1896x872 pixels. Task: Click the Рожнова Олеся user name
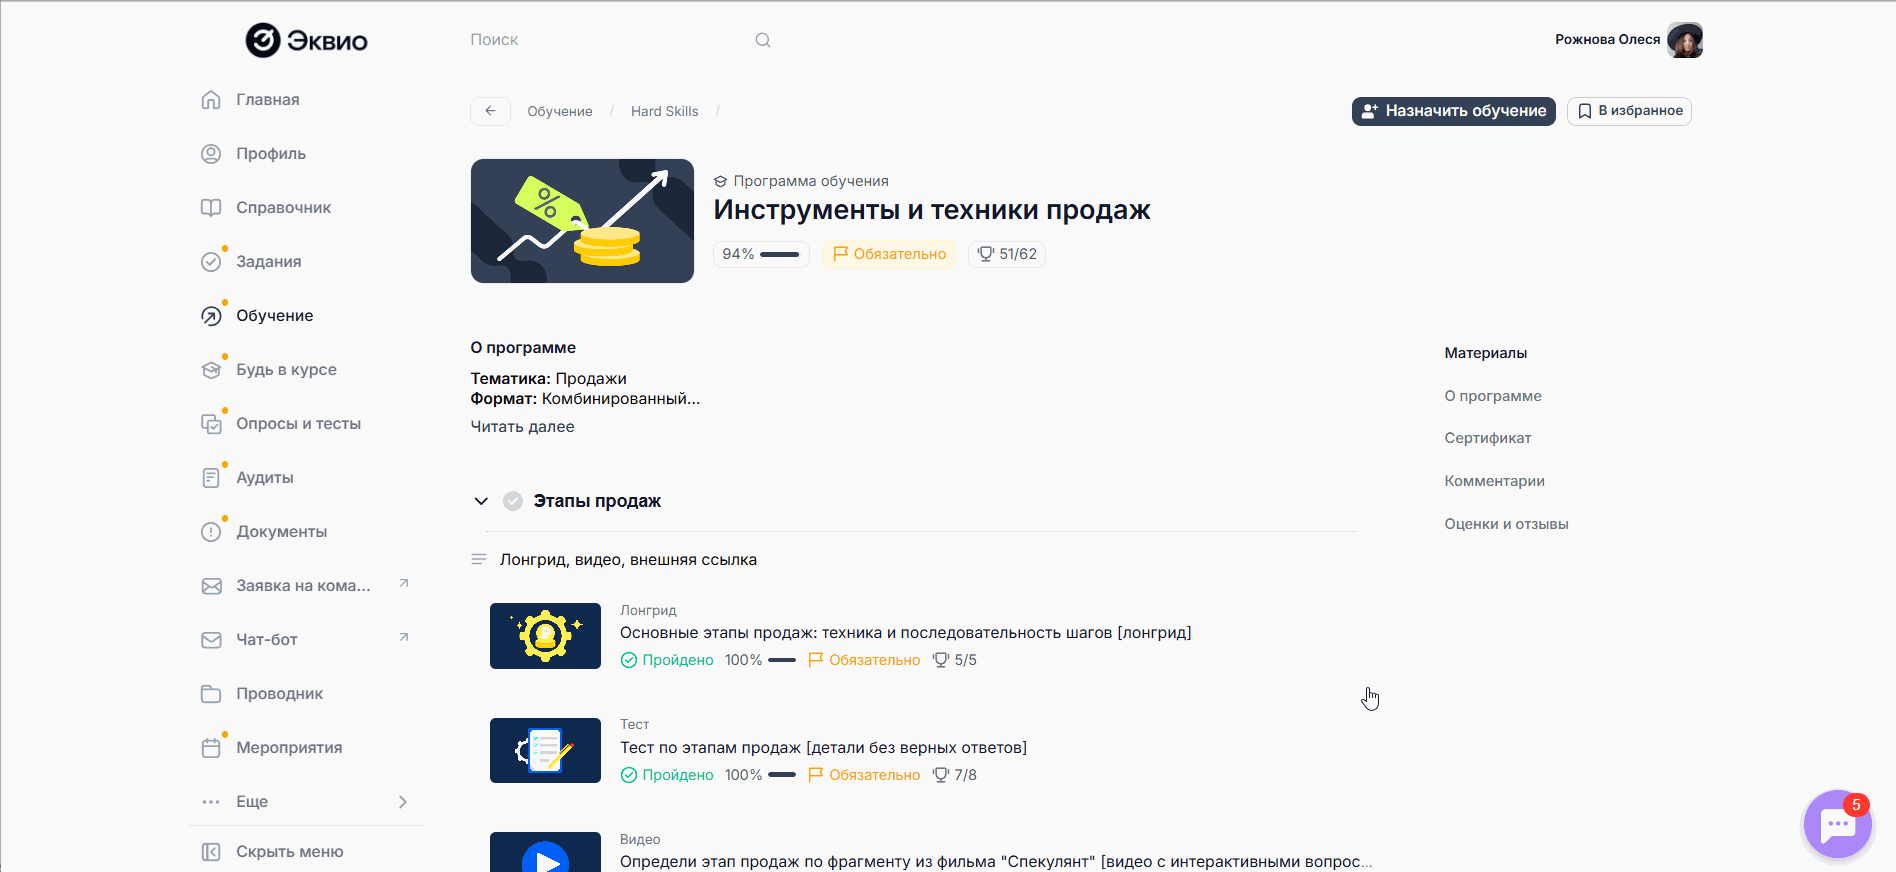pos(1607,40)
